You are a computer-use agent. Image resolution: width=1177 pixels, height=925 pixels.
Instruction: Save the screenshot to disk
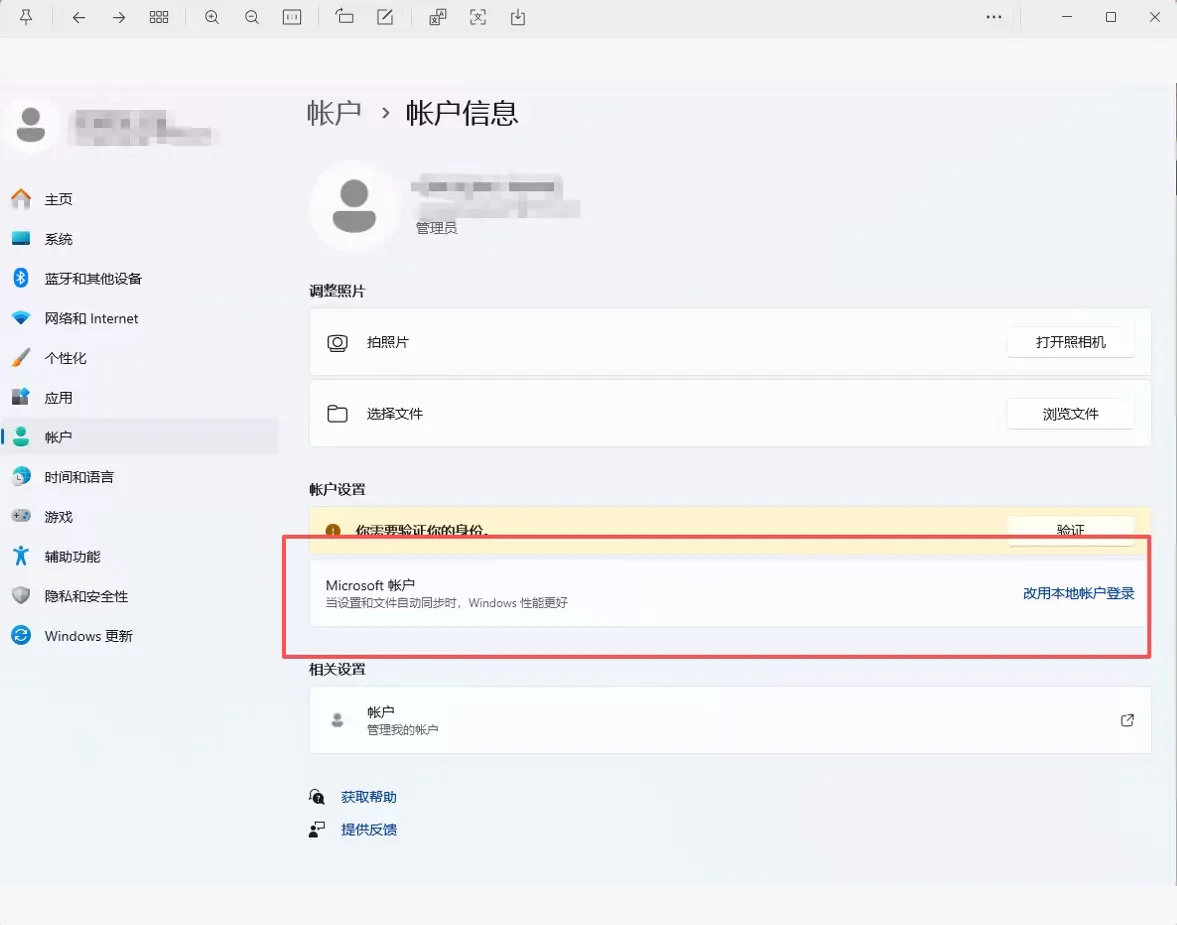518,17
